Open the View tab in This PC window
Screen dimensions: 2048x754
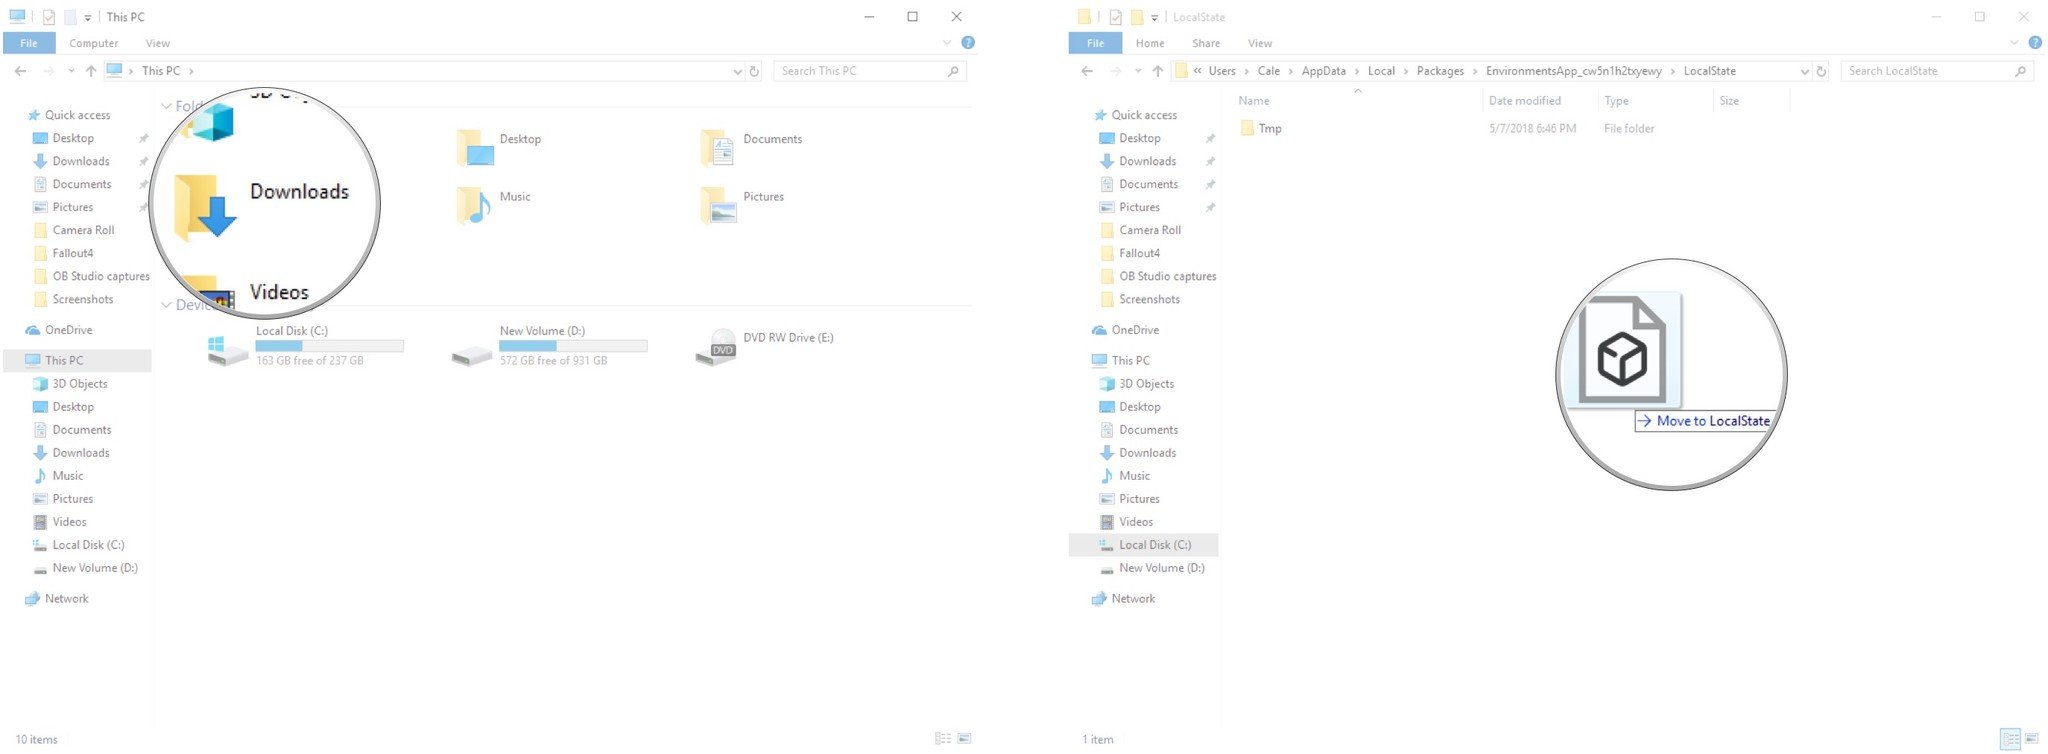click(158, 43)
